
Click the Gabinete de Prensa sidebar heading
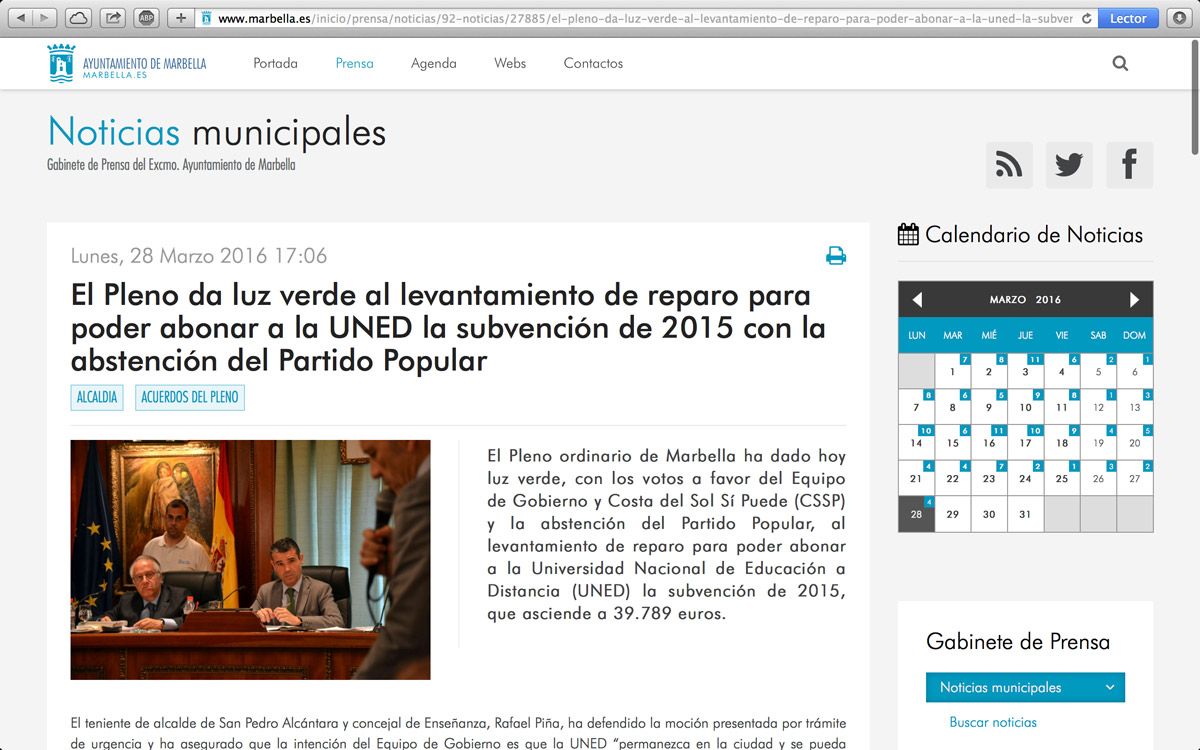1018,642
